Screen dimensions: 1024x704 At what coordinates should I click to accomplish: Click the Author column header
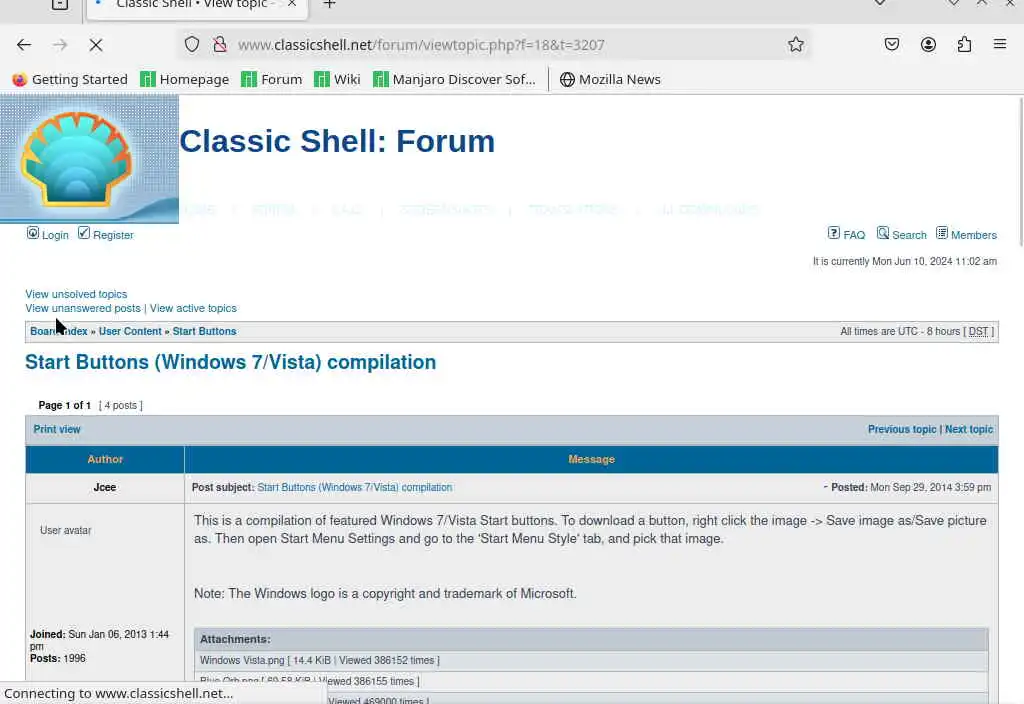(105, 459)
